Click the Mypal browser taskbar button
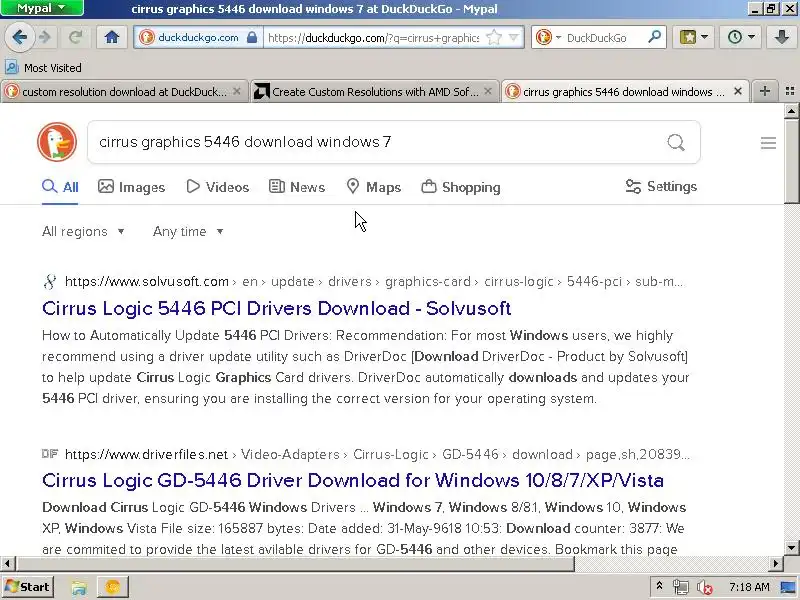This screenshot has width=800, height=600. (x=112, y=587)
